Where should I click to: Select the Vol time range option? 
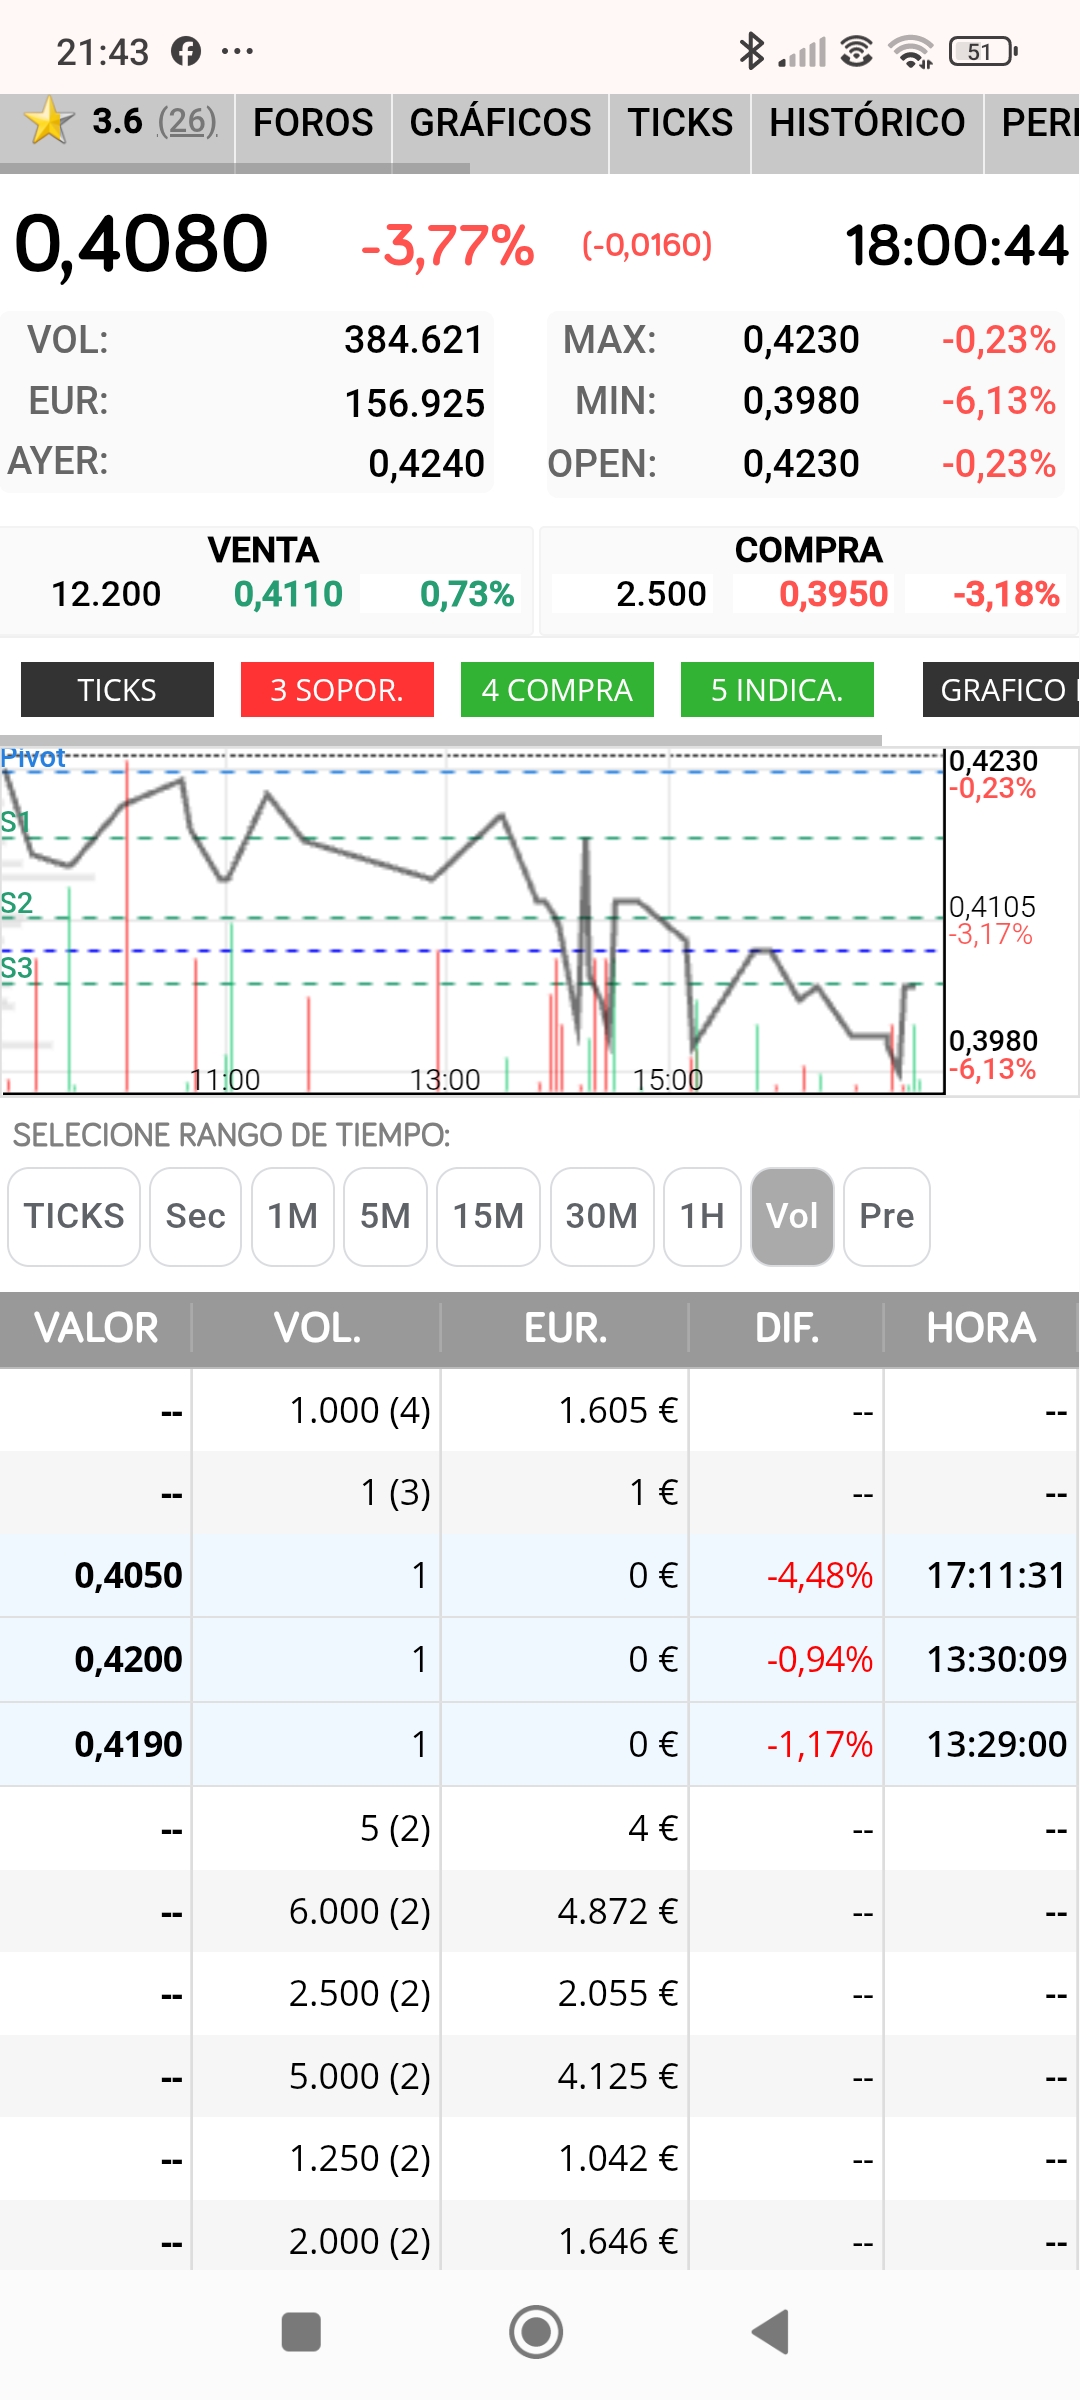[x=792, y=1216]
